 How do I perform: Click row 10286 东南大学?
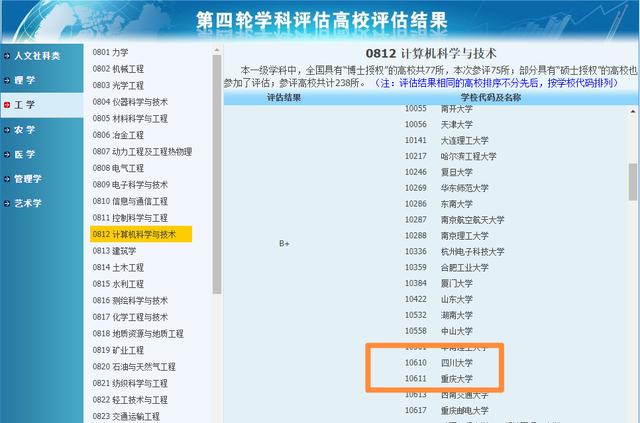pyautogui.click(x=438, y=204)
